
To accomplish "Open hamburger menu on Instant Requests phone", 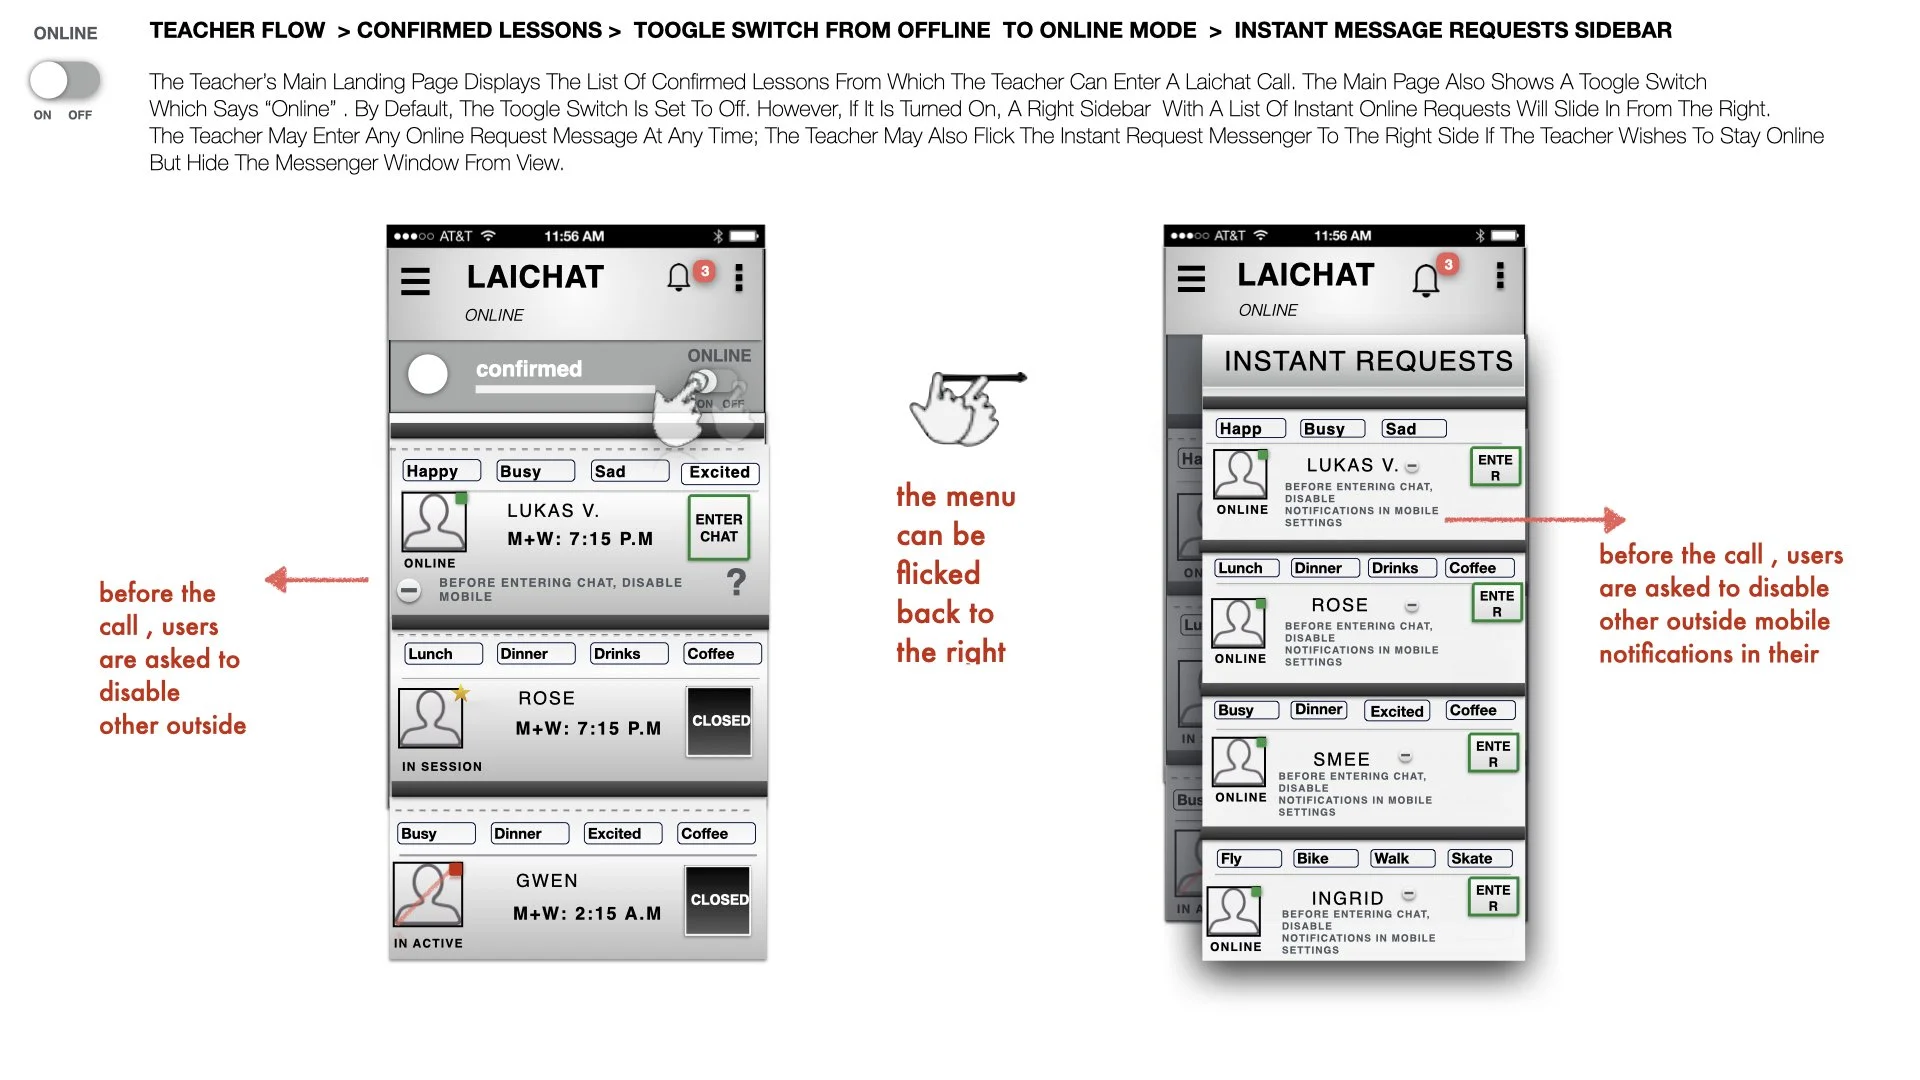I will pos(1191,278).
